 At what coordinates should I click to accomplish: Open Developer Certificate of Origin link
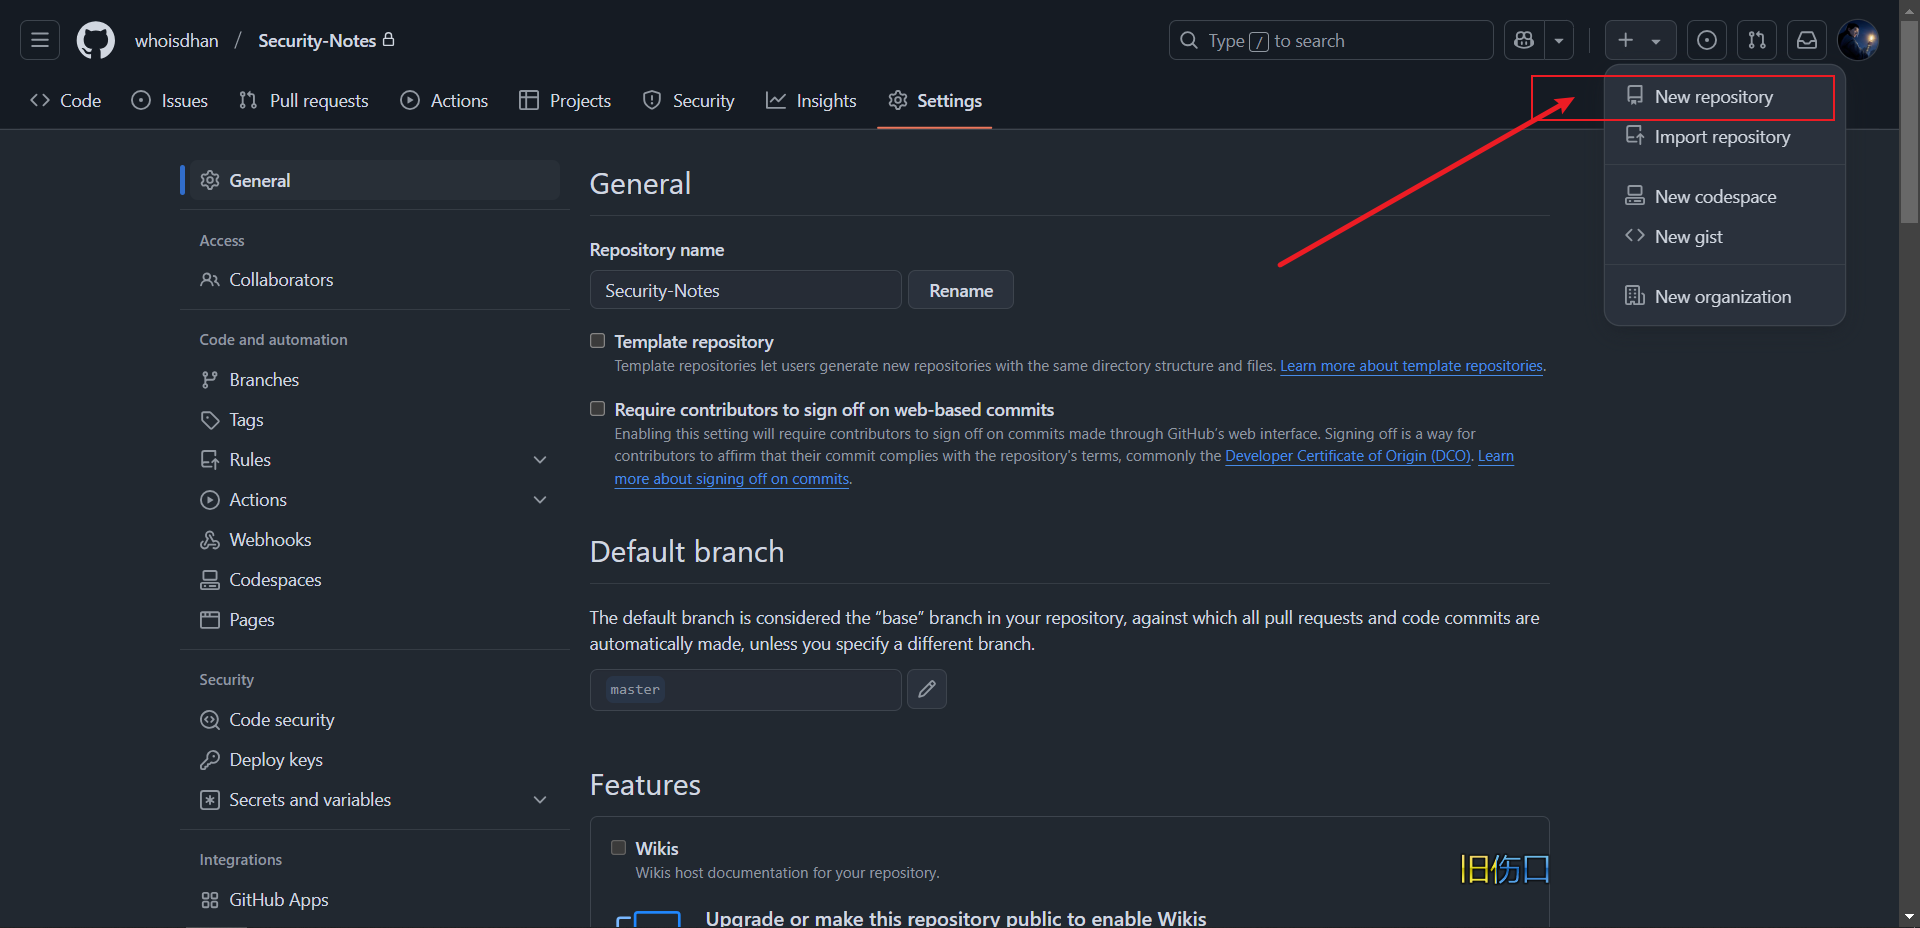pyautogui.click(x=1348, y=456)
